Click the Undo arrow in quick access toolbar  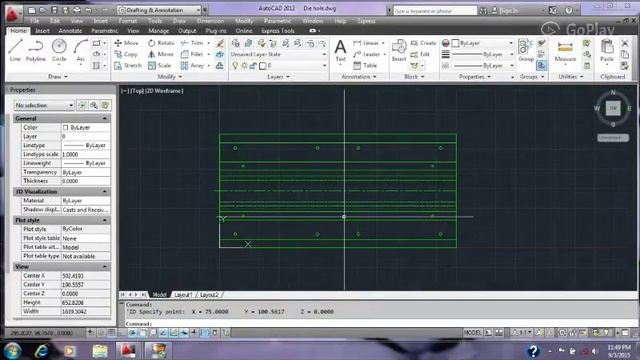click(x=88, y=10)
